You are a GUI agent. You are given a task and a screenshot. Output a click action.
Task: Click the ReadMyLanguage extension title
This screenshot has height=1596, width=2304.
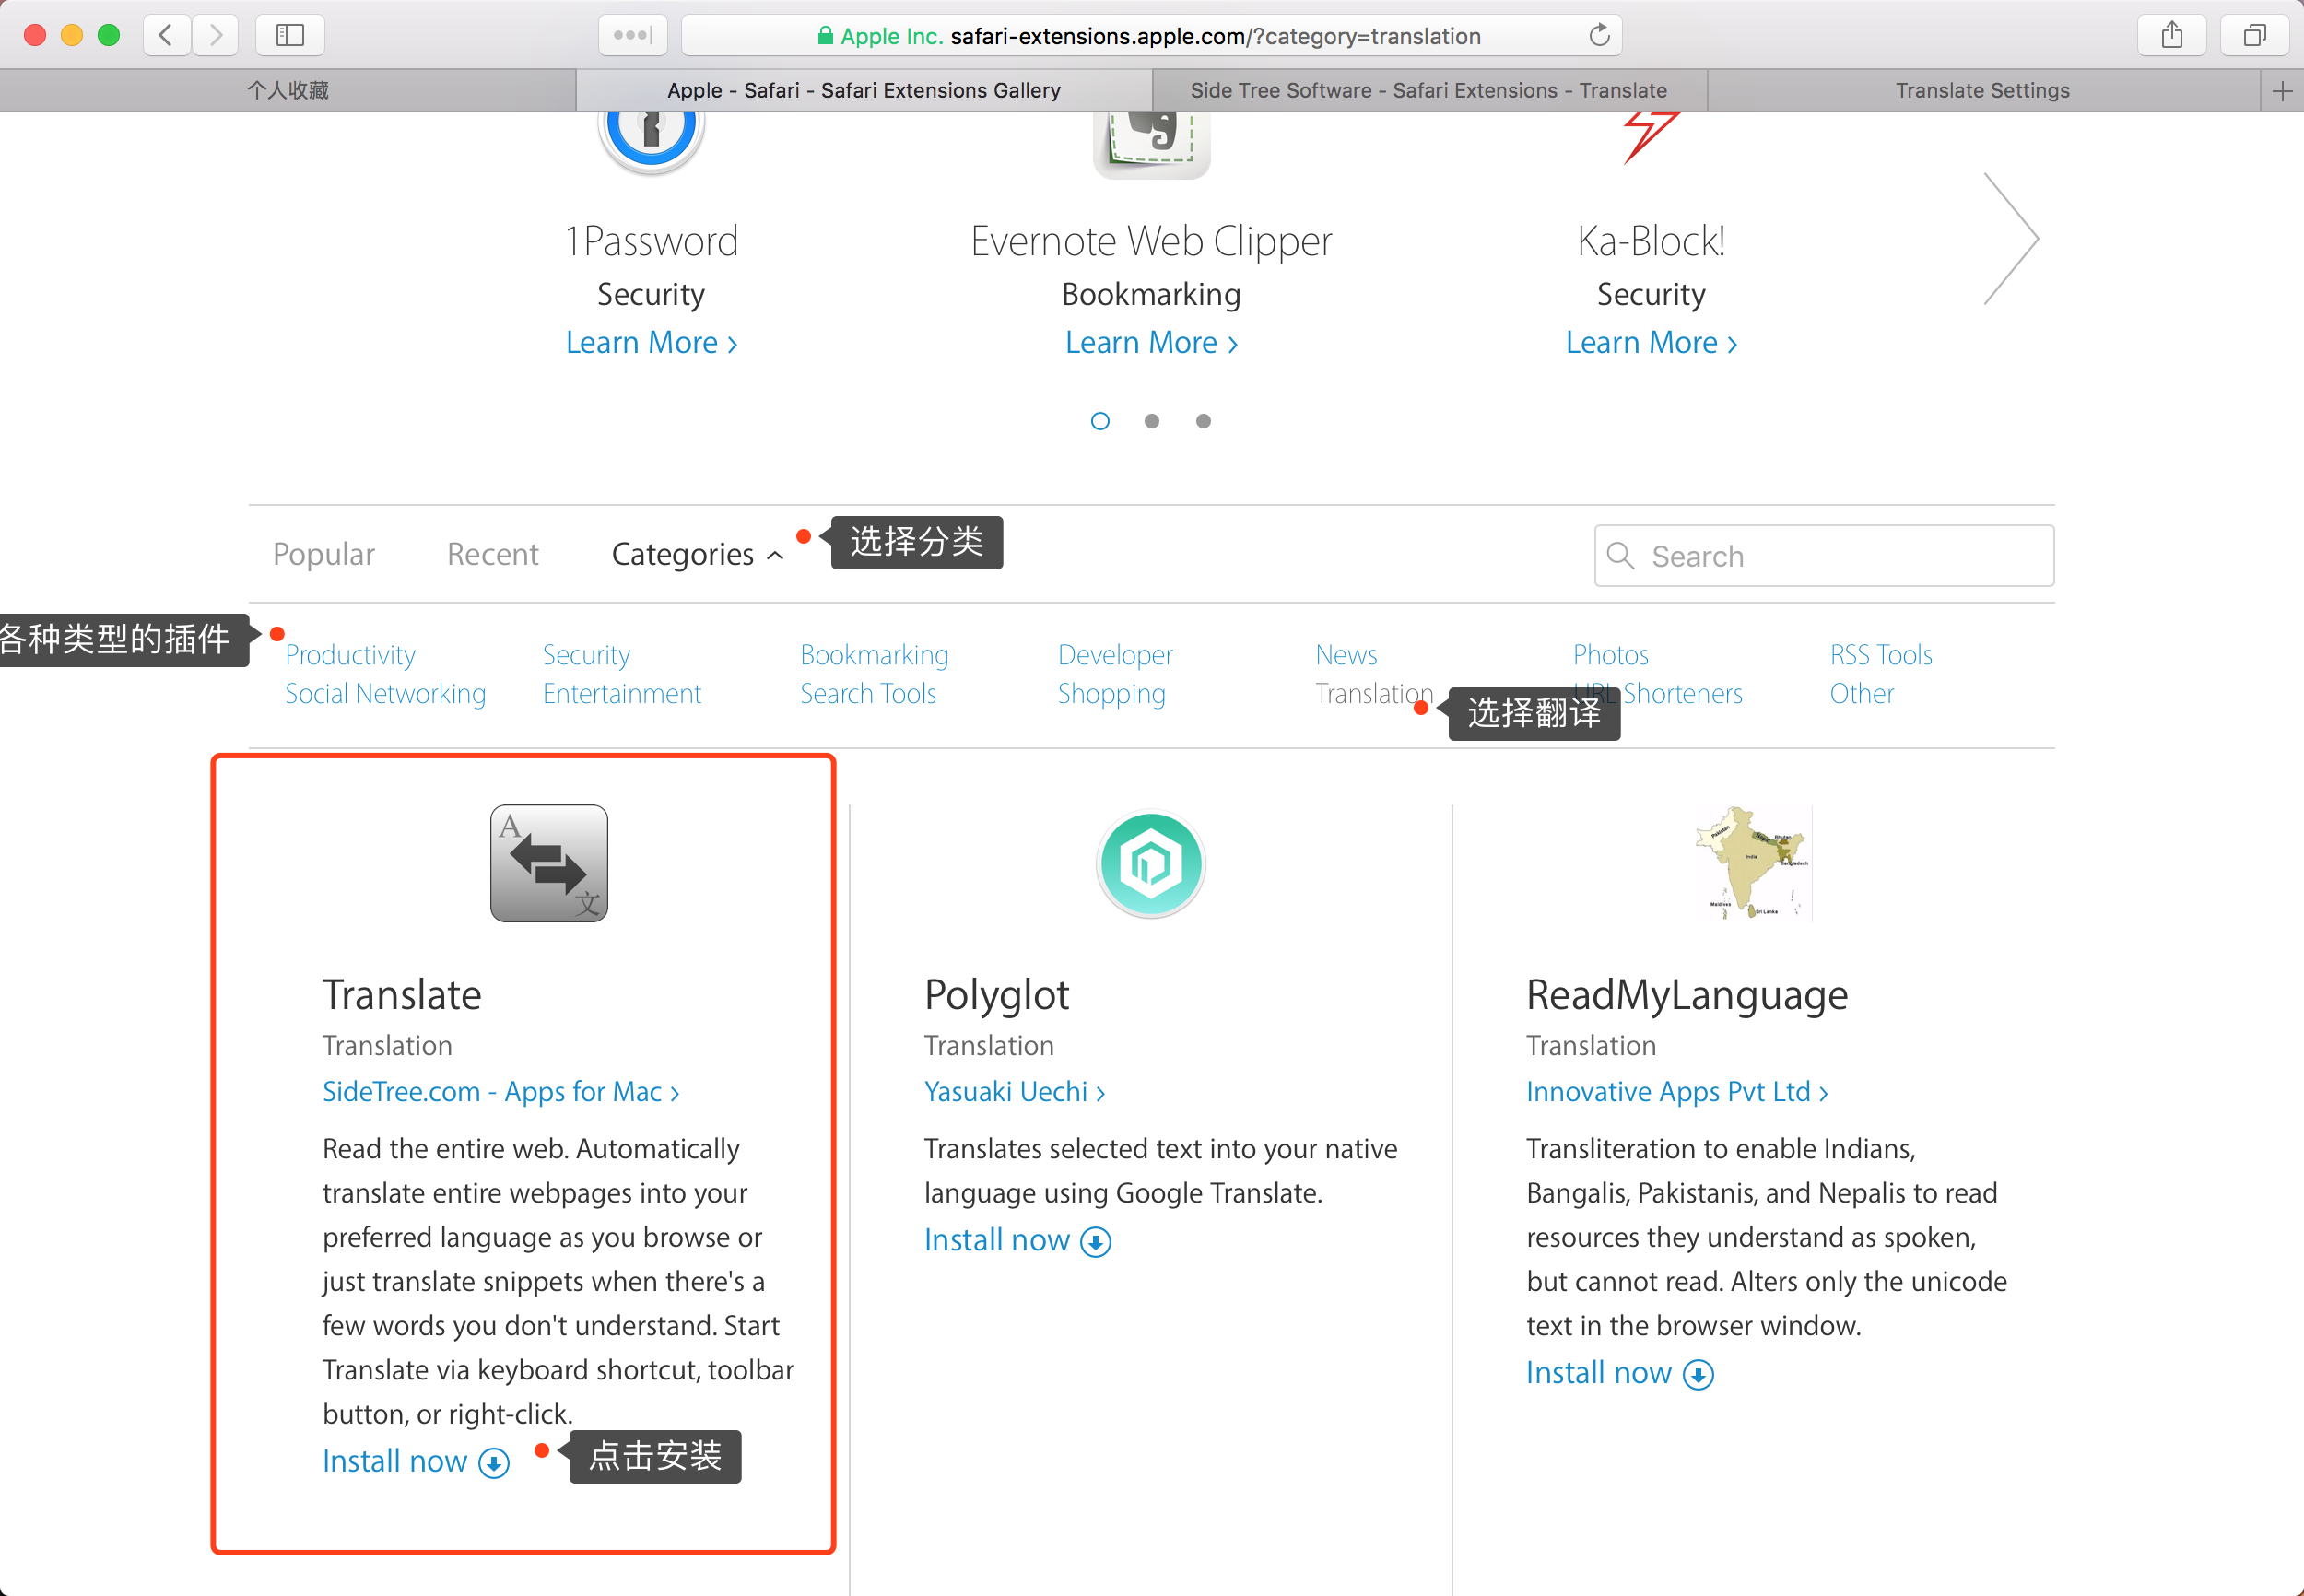coord(1686,995)
